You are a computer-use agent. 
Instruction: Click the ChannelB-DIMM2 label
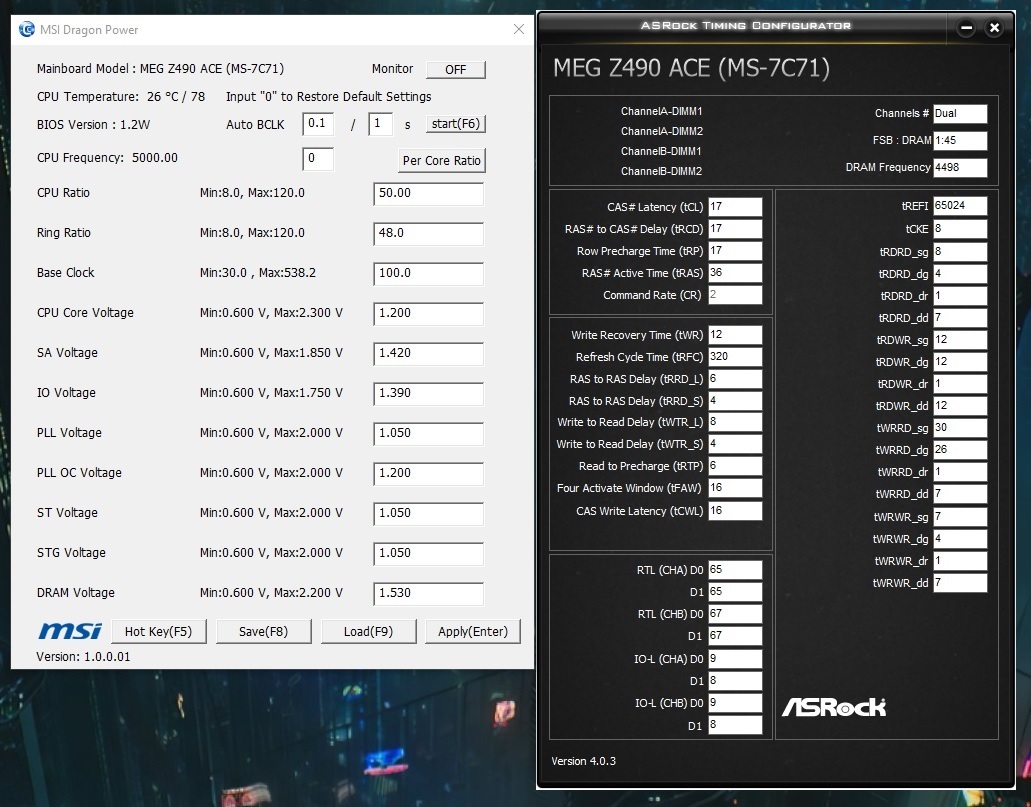point(661,172)
